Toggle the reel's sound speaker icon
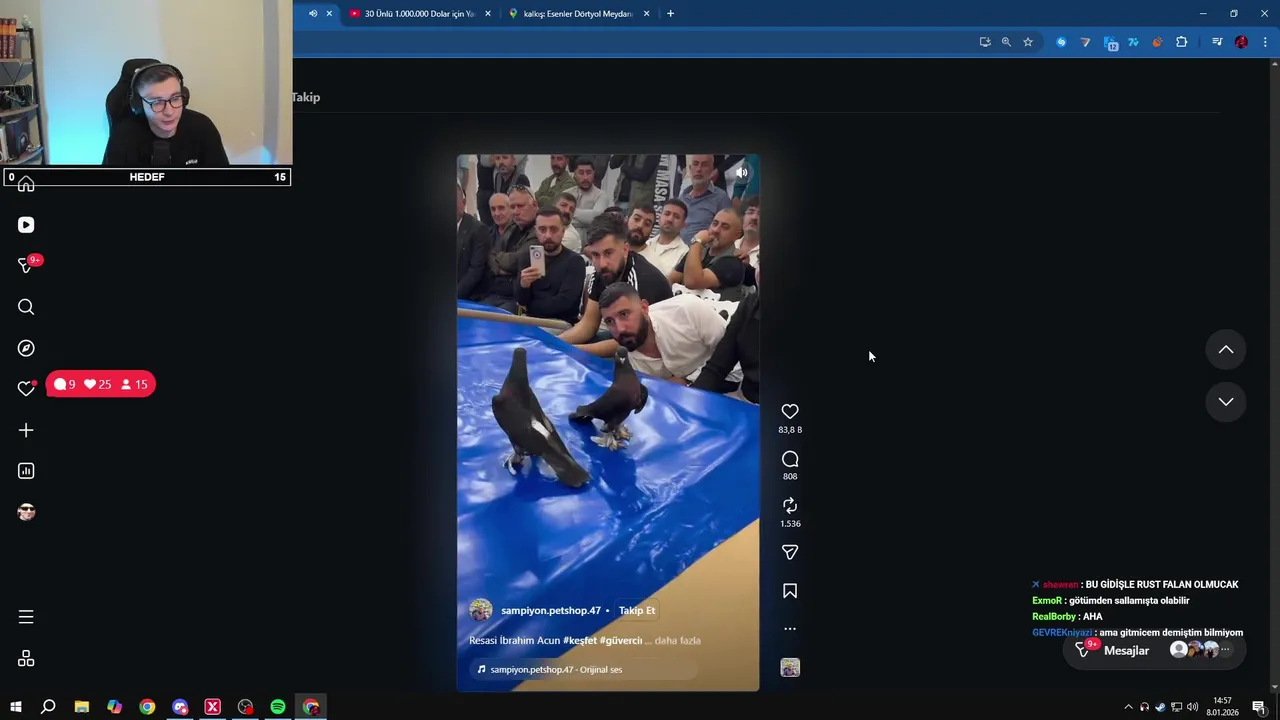The height and width of the screenshot is (720, 1280). (x=741, y=173)
